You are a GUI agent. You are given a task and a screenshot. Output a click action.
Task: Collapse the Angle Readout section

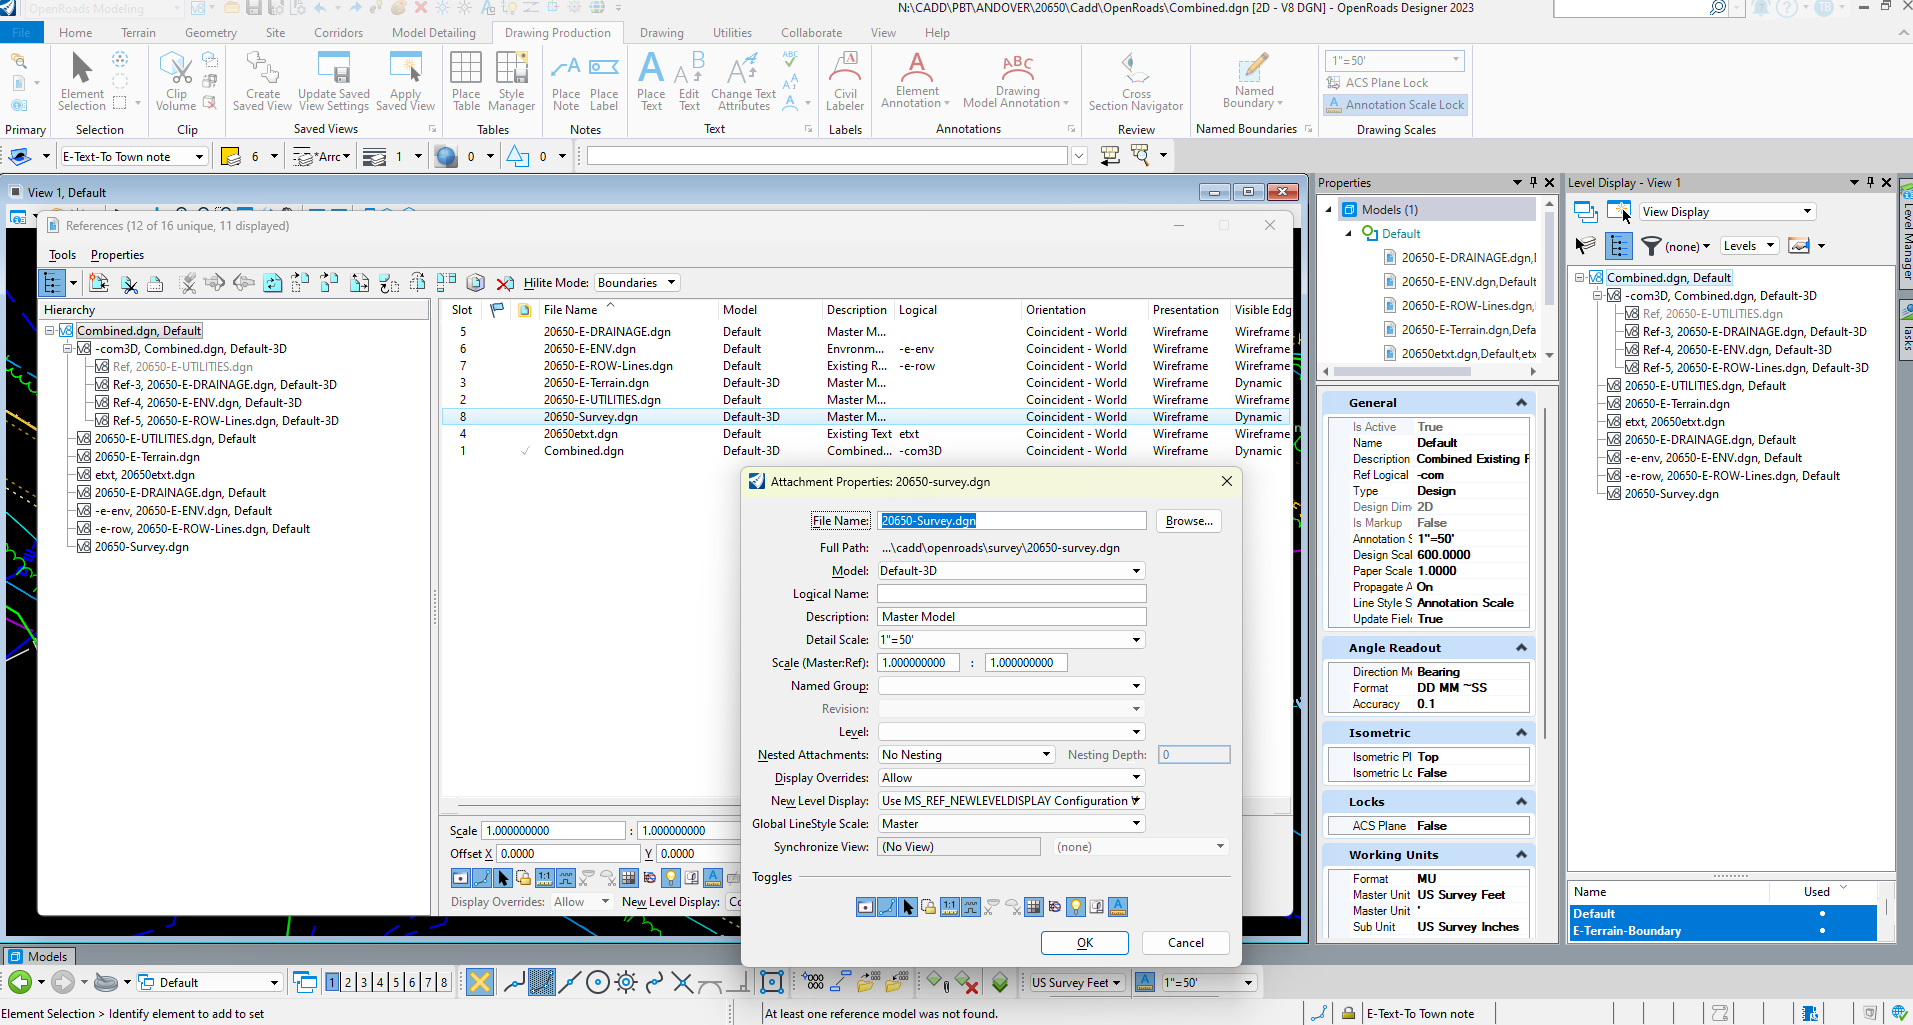1521,647
